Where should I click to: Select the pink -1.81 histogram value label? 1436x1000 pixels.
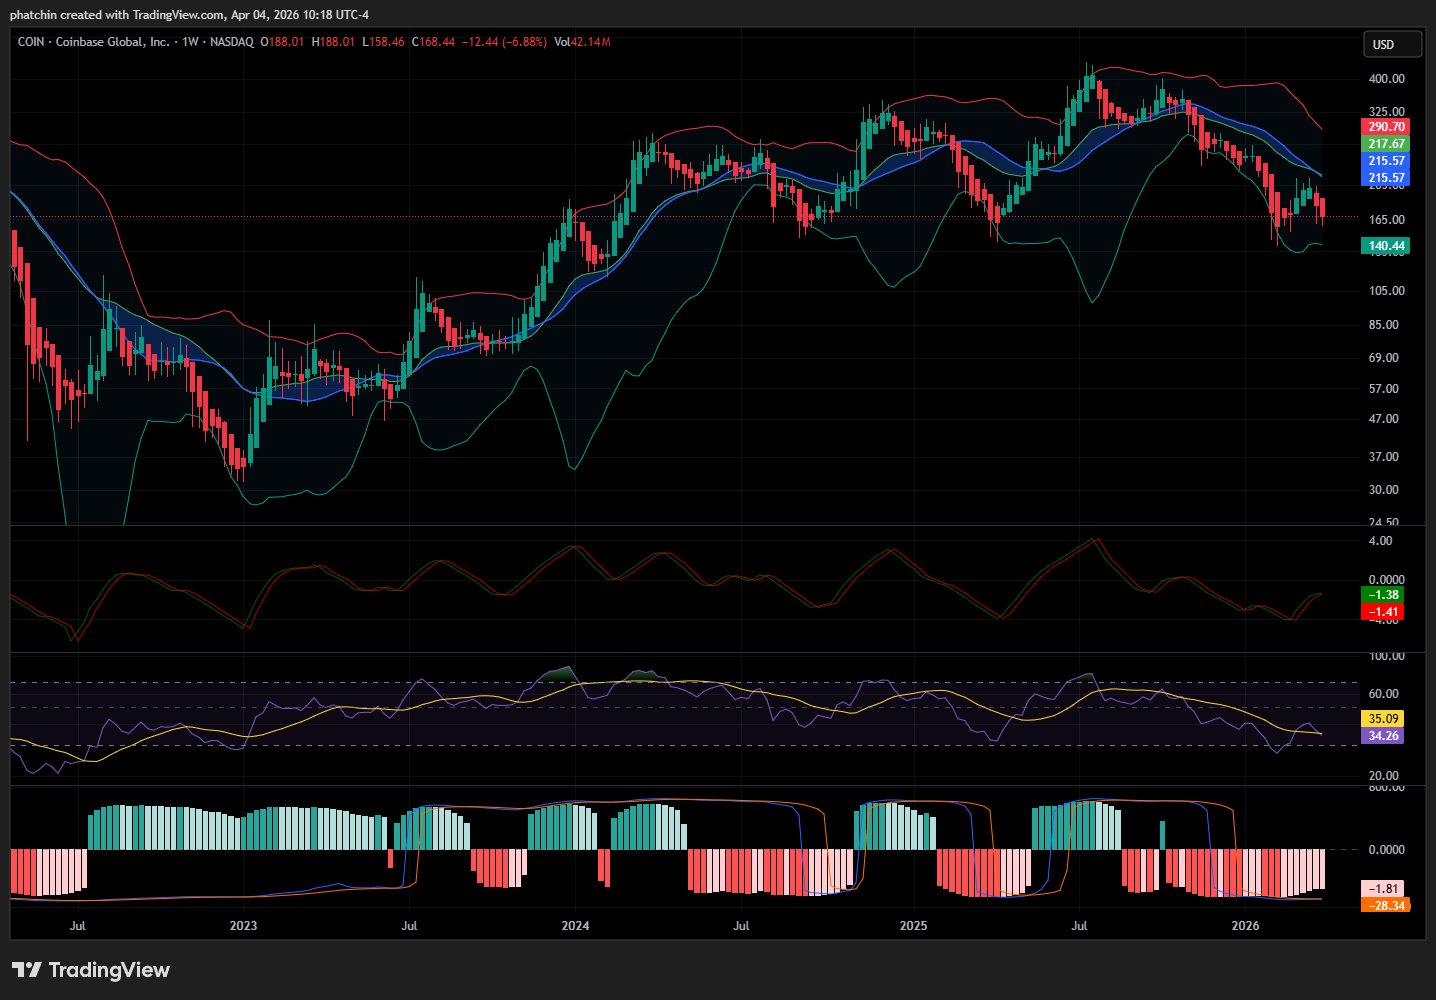tap(1384, 889)
